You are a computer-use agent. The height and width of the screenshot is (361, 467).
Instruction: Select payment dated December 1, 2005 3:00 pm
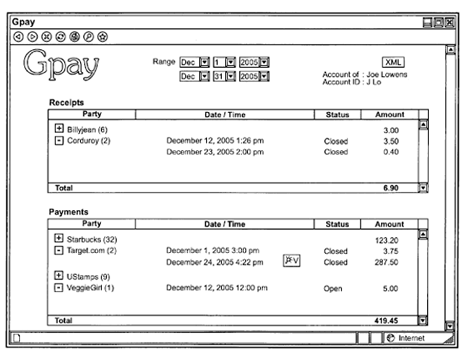213,250
